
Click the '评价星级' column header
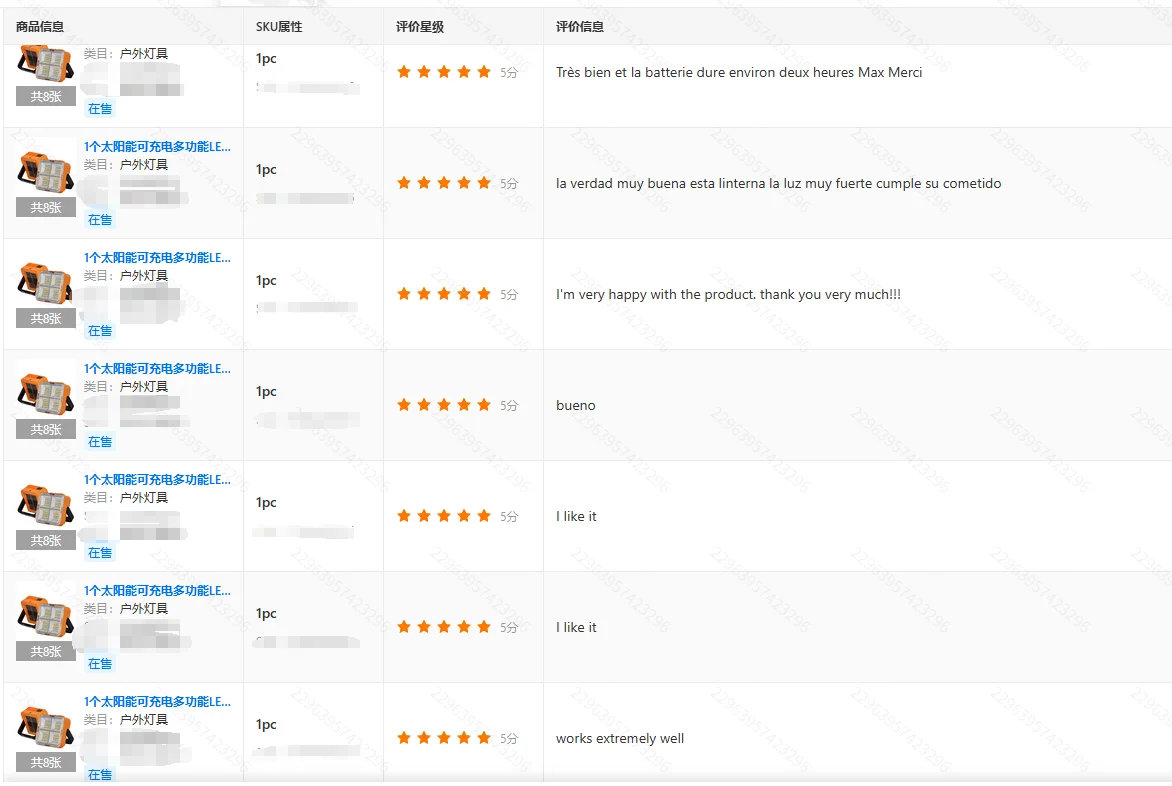point(420,27)
